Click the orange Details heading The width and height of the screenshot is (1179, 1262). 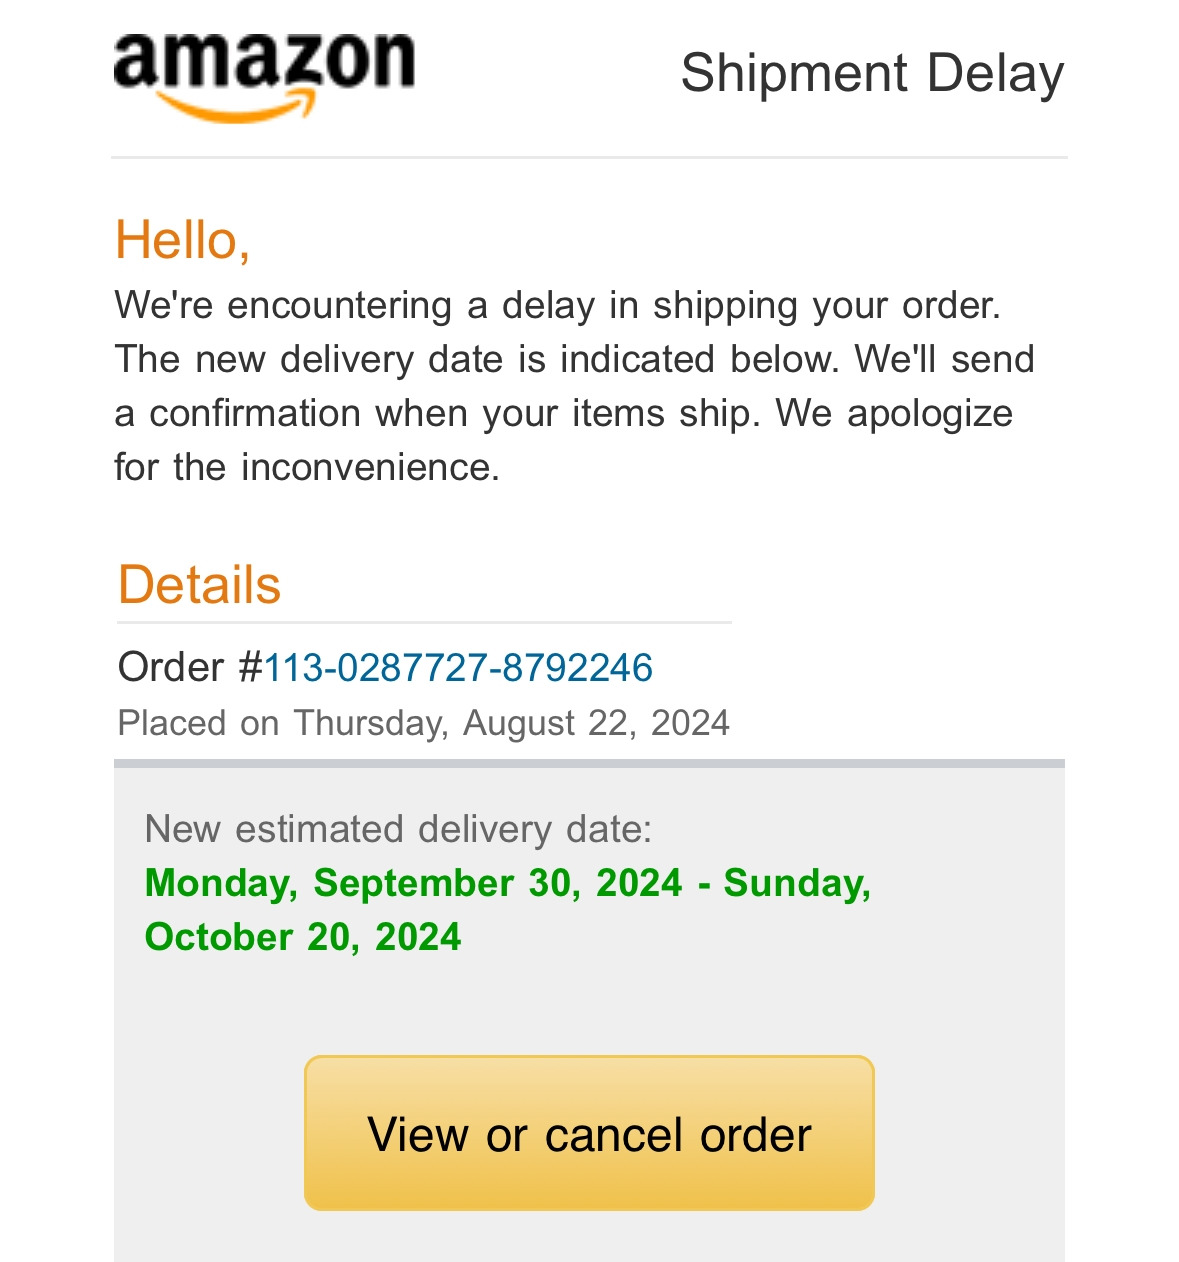point(200,585)
